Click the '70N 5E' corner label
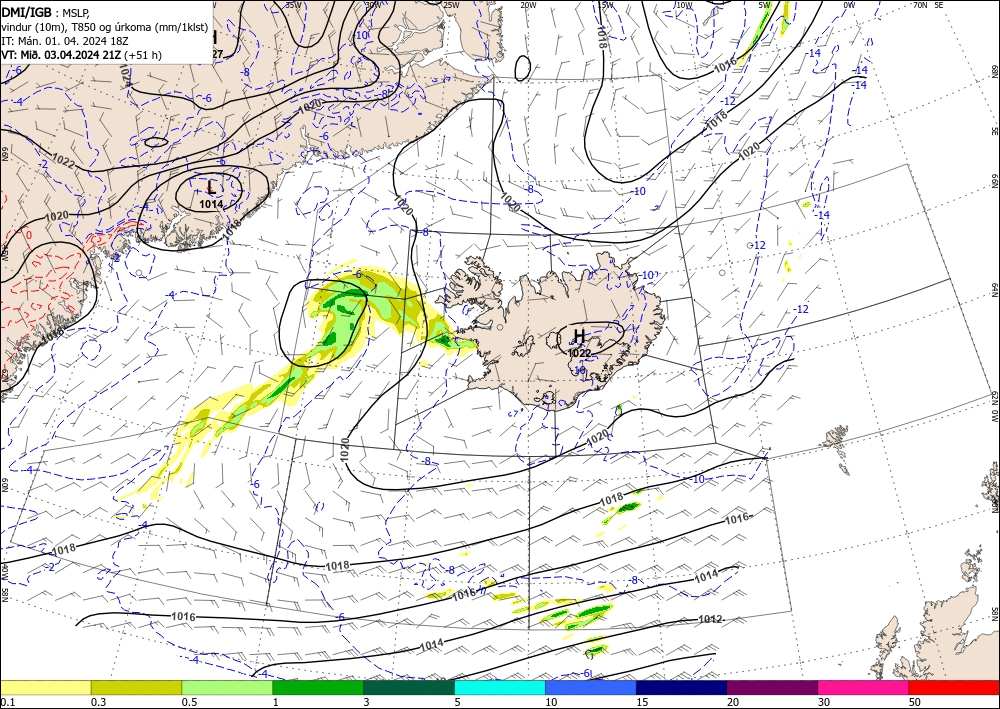The height and width of the screenshot is (709, 1000). (x=928, y=4)
